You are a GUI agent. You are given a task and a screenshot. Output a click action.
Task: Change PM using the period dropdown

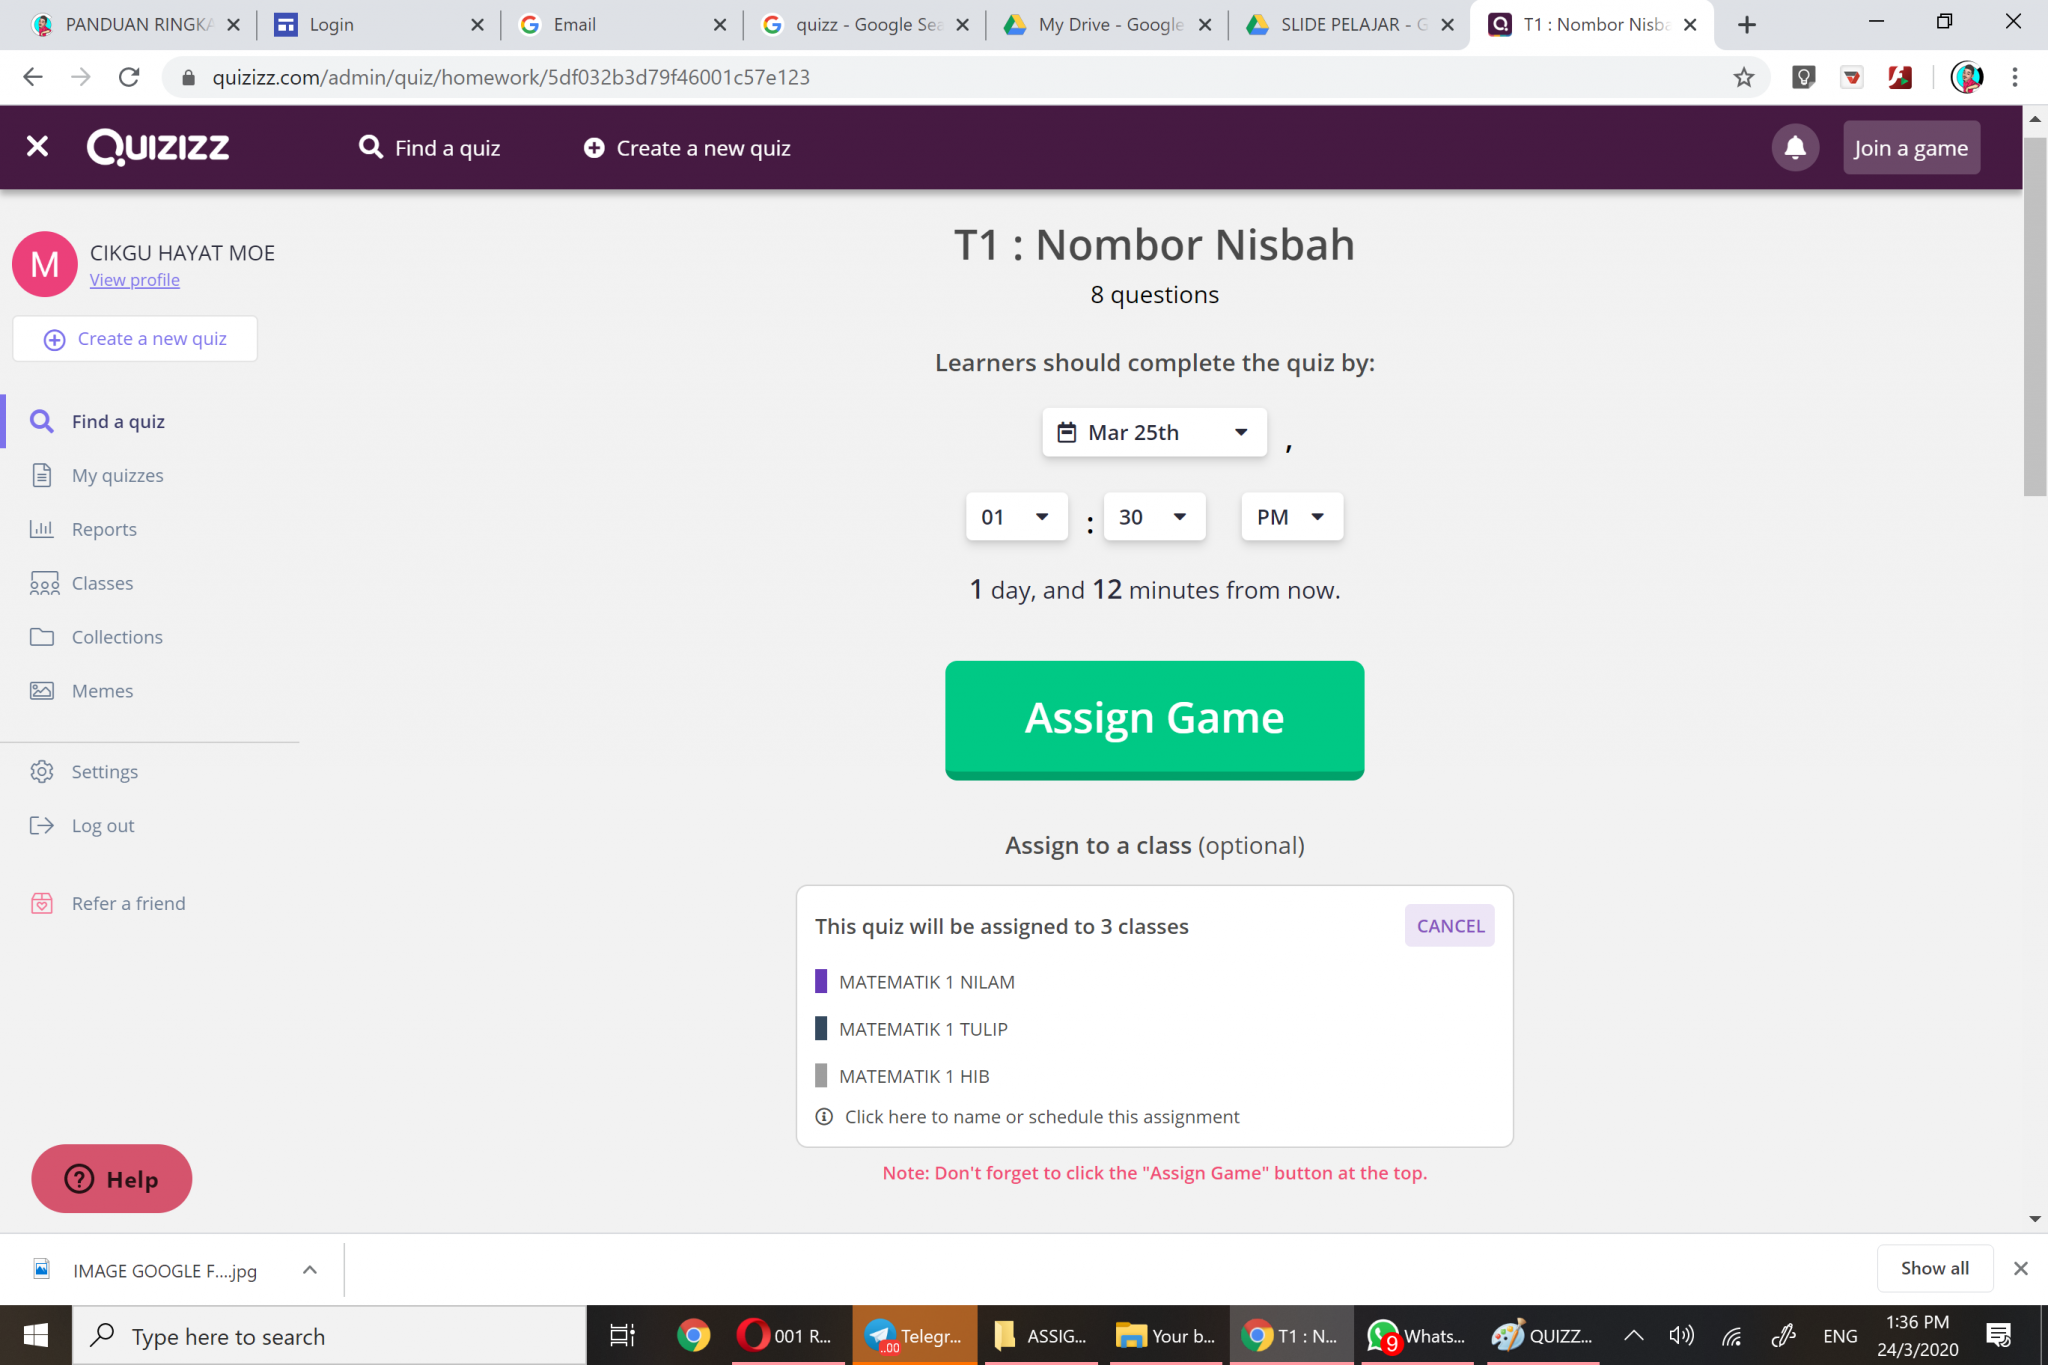(x=1291, y=516)
